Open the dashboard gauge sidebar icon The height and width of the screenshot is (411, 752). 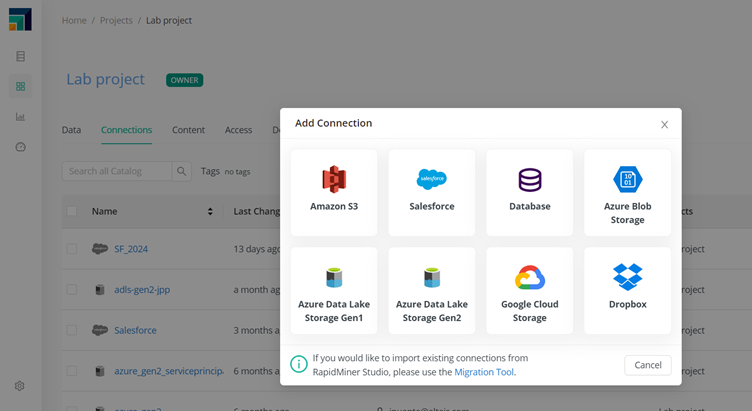[x=20, y=147]
